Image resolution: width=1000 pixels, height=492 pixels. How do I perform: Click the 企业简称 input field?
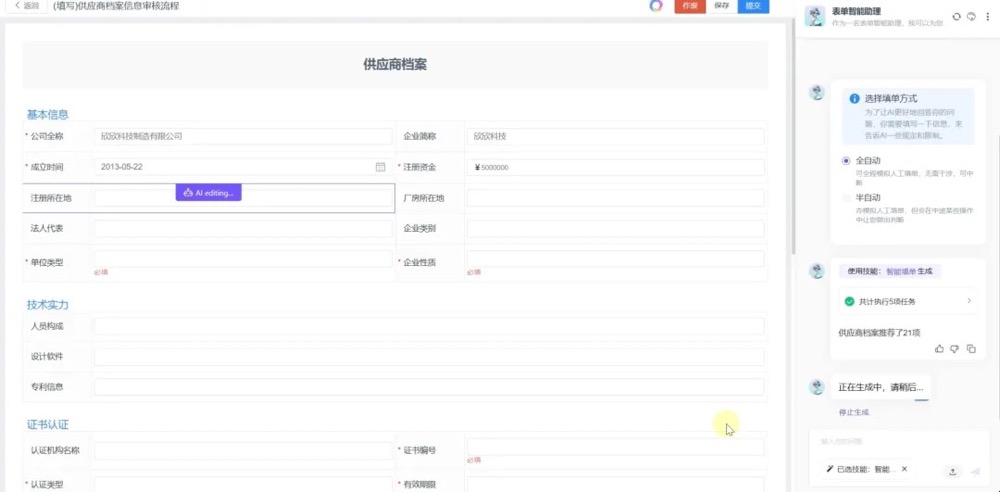pos(615,137)
